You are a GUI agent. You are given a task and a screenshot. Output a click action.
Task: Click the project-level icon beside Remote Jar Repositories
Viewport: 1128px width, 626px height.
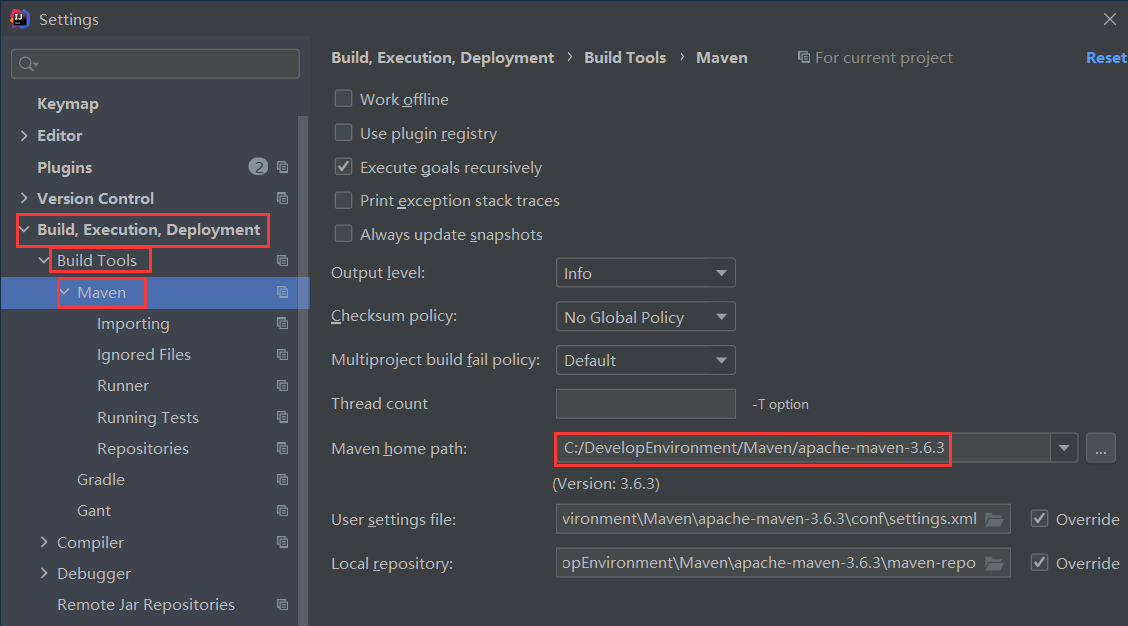[283, 604]
